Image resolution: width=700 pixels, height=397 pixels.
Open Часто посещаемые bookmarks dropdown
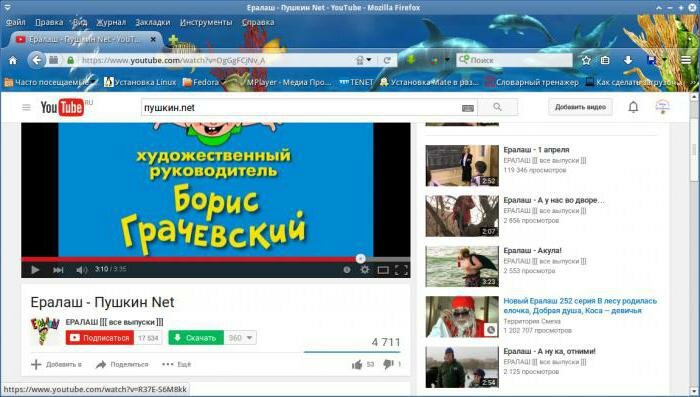(51, 82)
